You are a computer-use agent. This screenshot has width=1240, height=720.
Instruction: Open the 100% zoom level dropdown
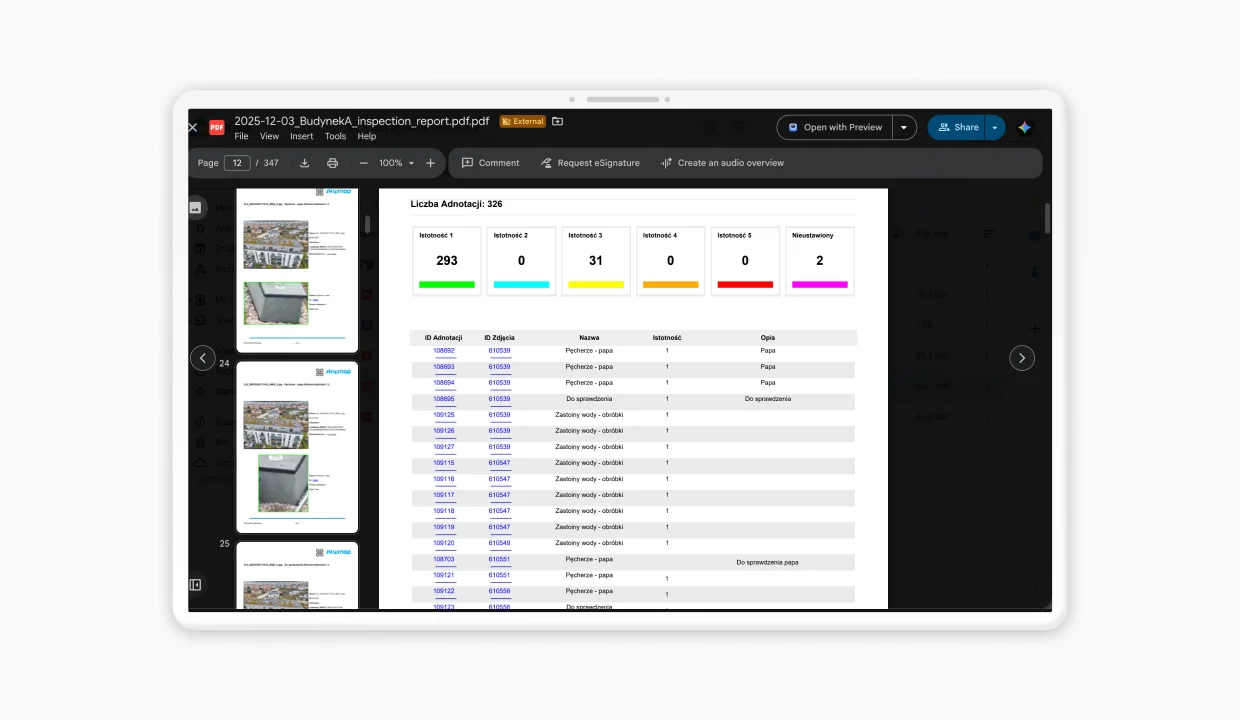click(x=396, y=163)
